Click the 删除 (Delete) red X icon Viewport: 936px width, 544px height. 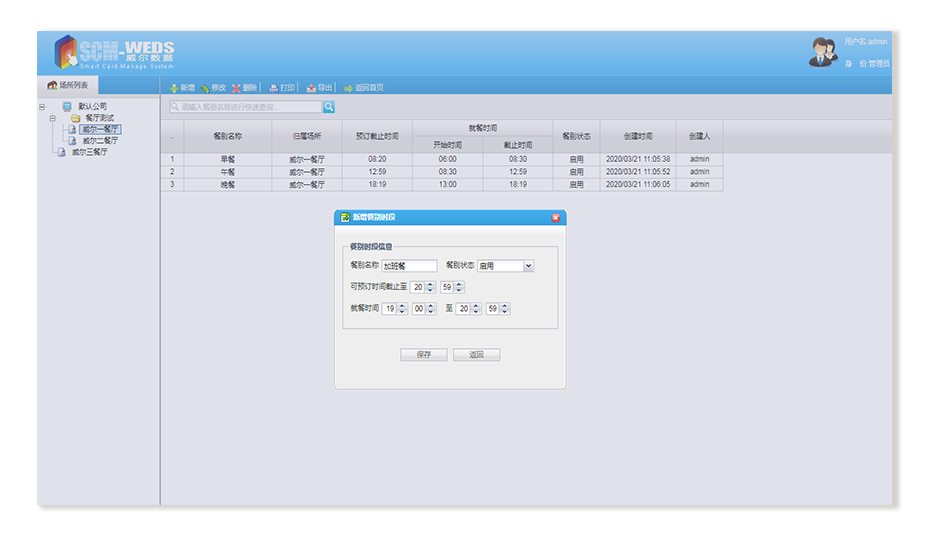[237, 88]
